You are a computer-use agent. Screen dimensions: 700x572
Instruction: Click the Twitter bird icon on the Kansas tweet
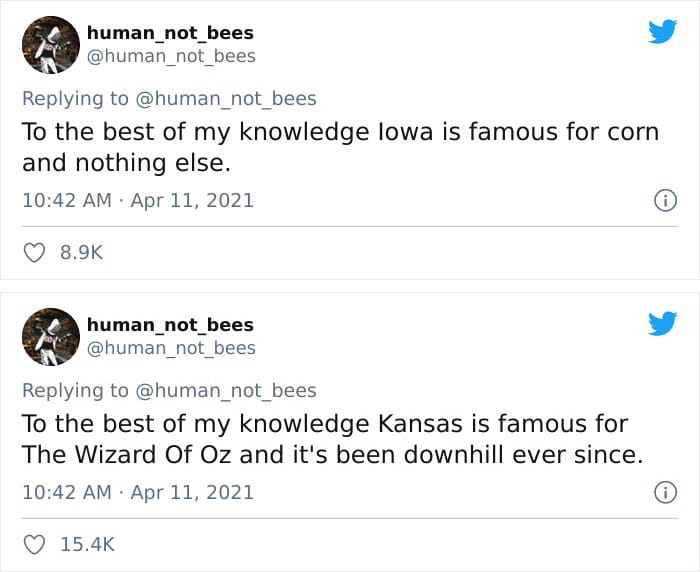point(662,323)
